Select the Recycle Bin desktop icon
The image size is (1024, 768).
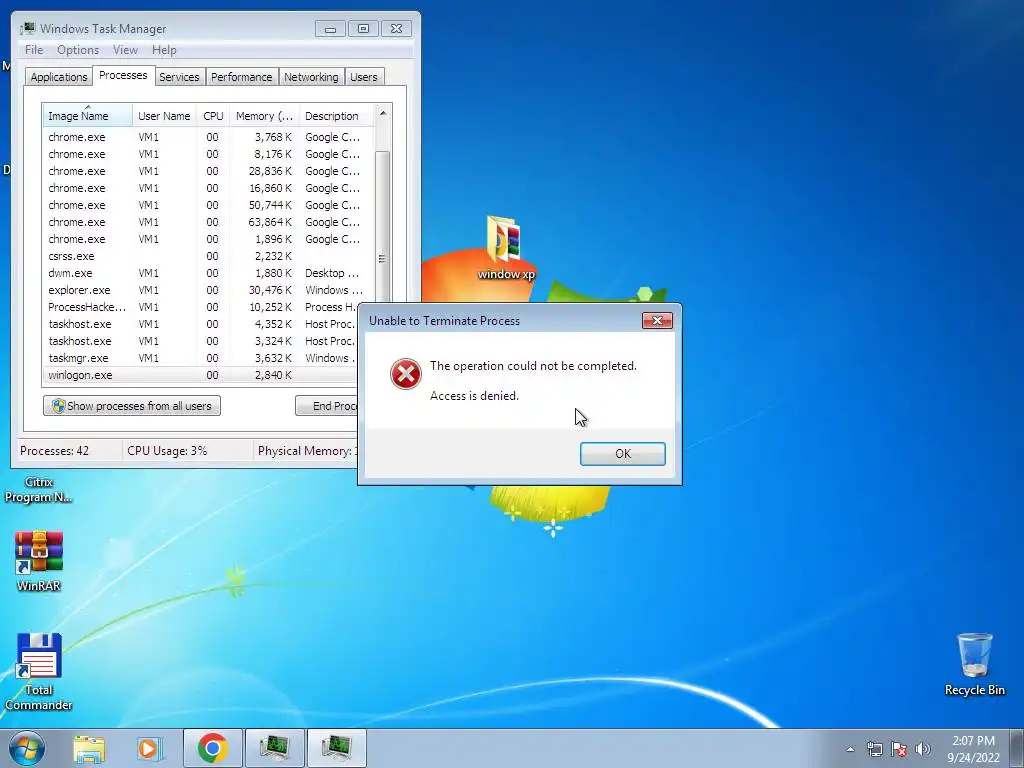coord(974,664)
